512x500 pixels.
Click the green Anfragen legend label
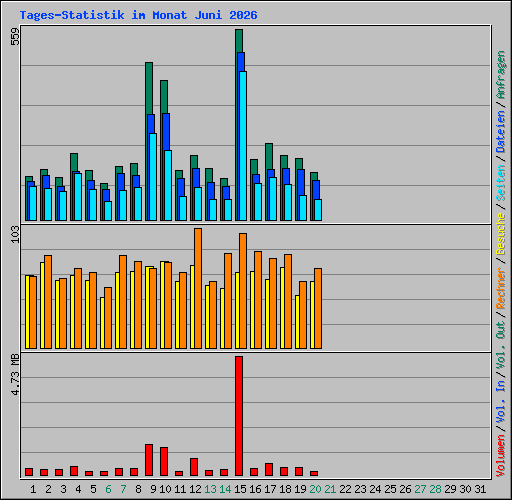tap(501, 75)
